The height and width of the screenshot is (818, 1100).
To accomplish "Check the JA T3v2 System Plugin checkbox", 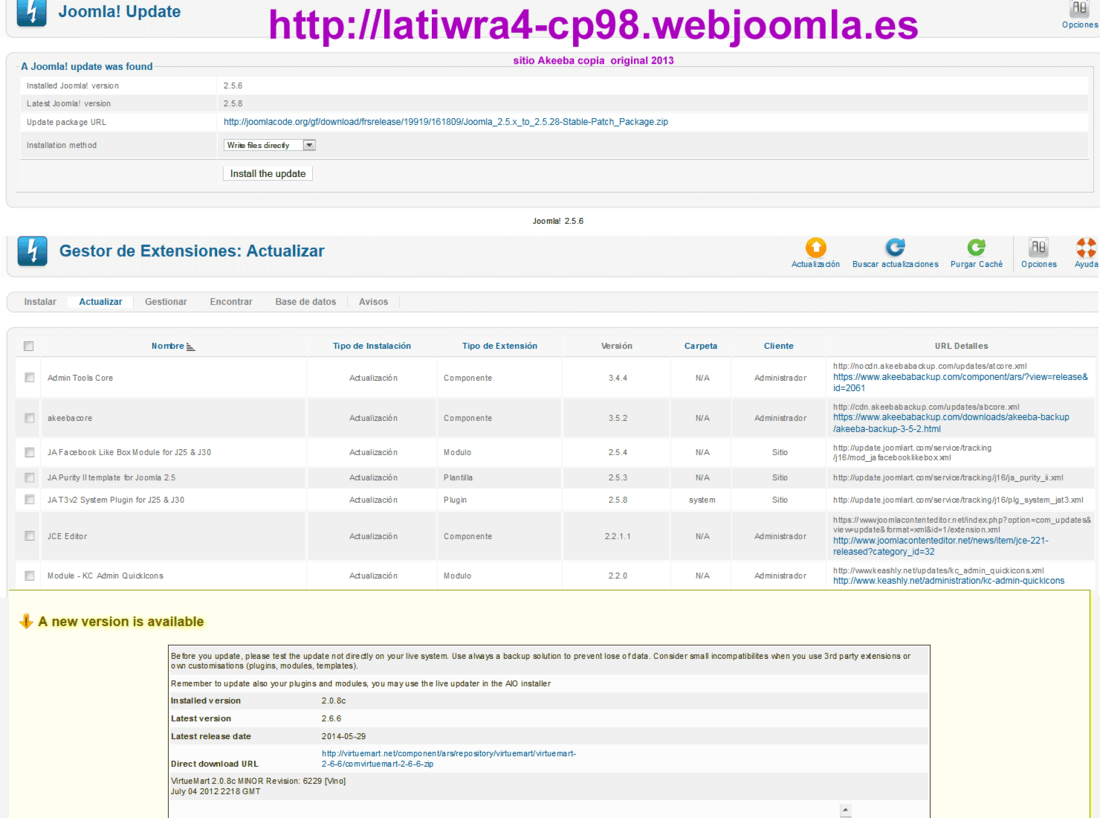I will click(29, 499).
